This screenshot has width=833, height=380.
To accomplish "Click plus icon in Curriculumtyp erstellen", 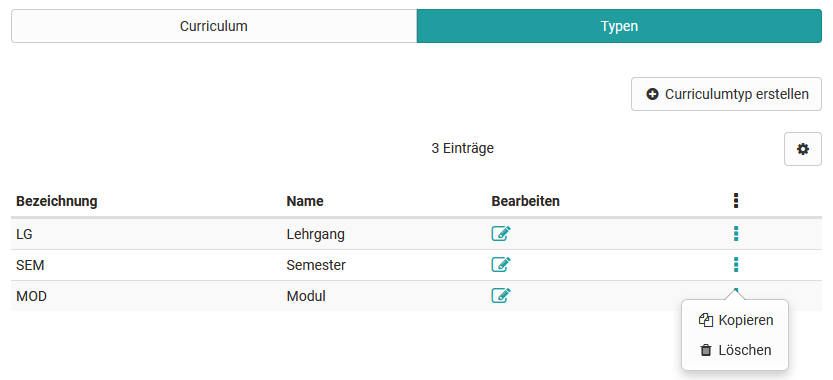I will (652, 94).
